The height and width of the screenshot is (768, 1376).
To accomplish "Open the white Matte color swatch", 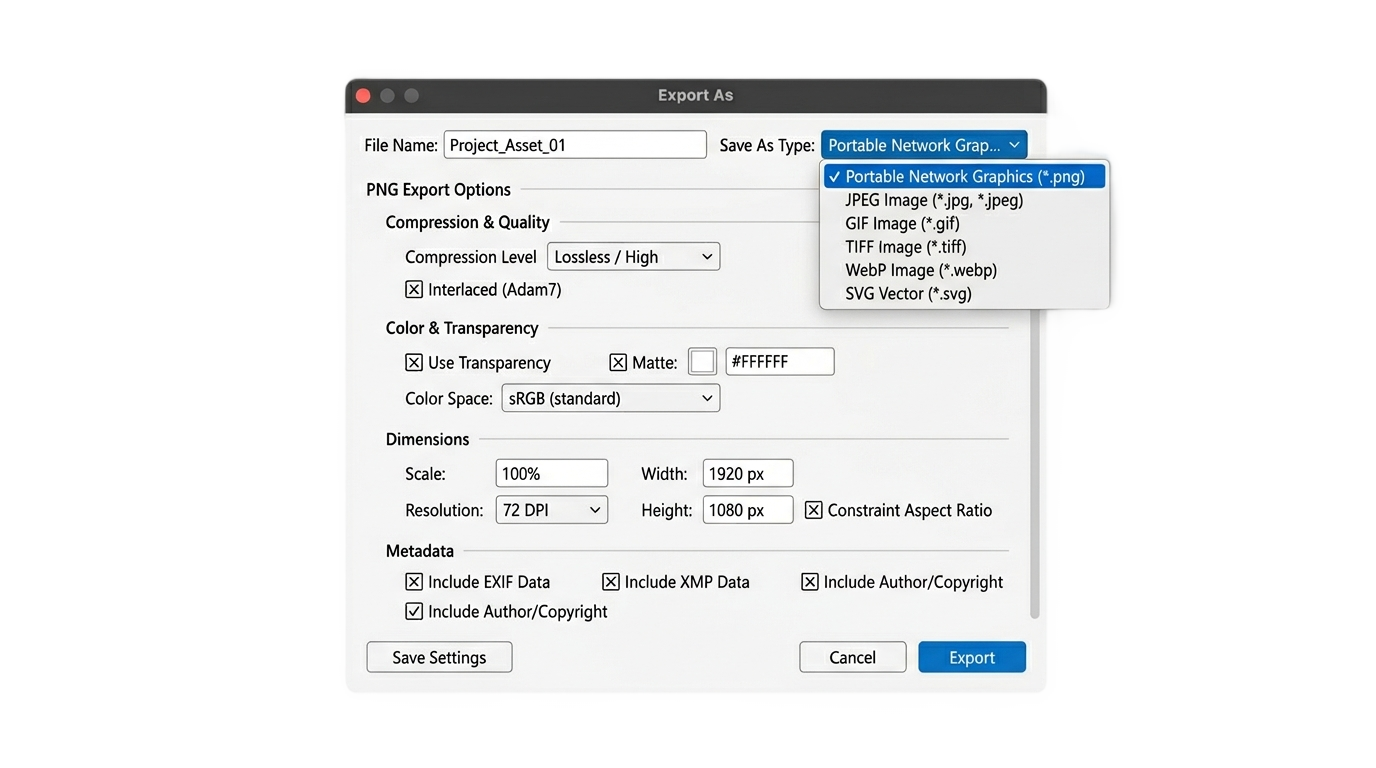I will (x=702, y=362).
